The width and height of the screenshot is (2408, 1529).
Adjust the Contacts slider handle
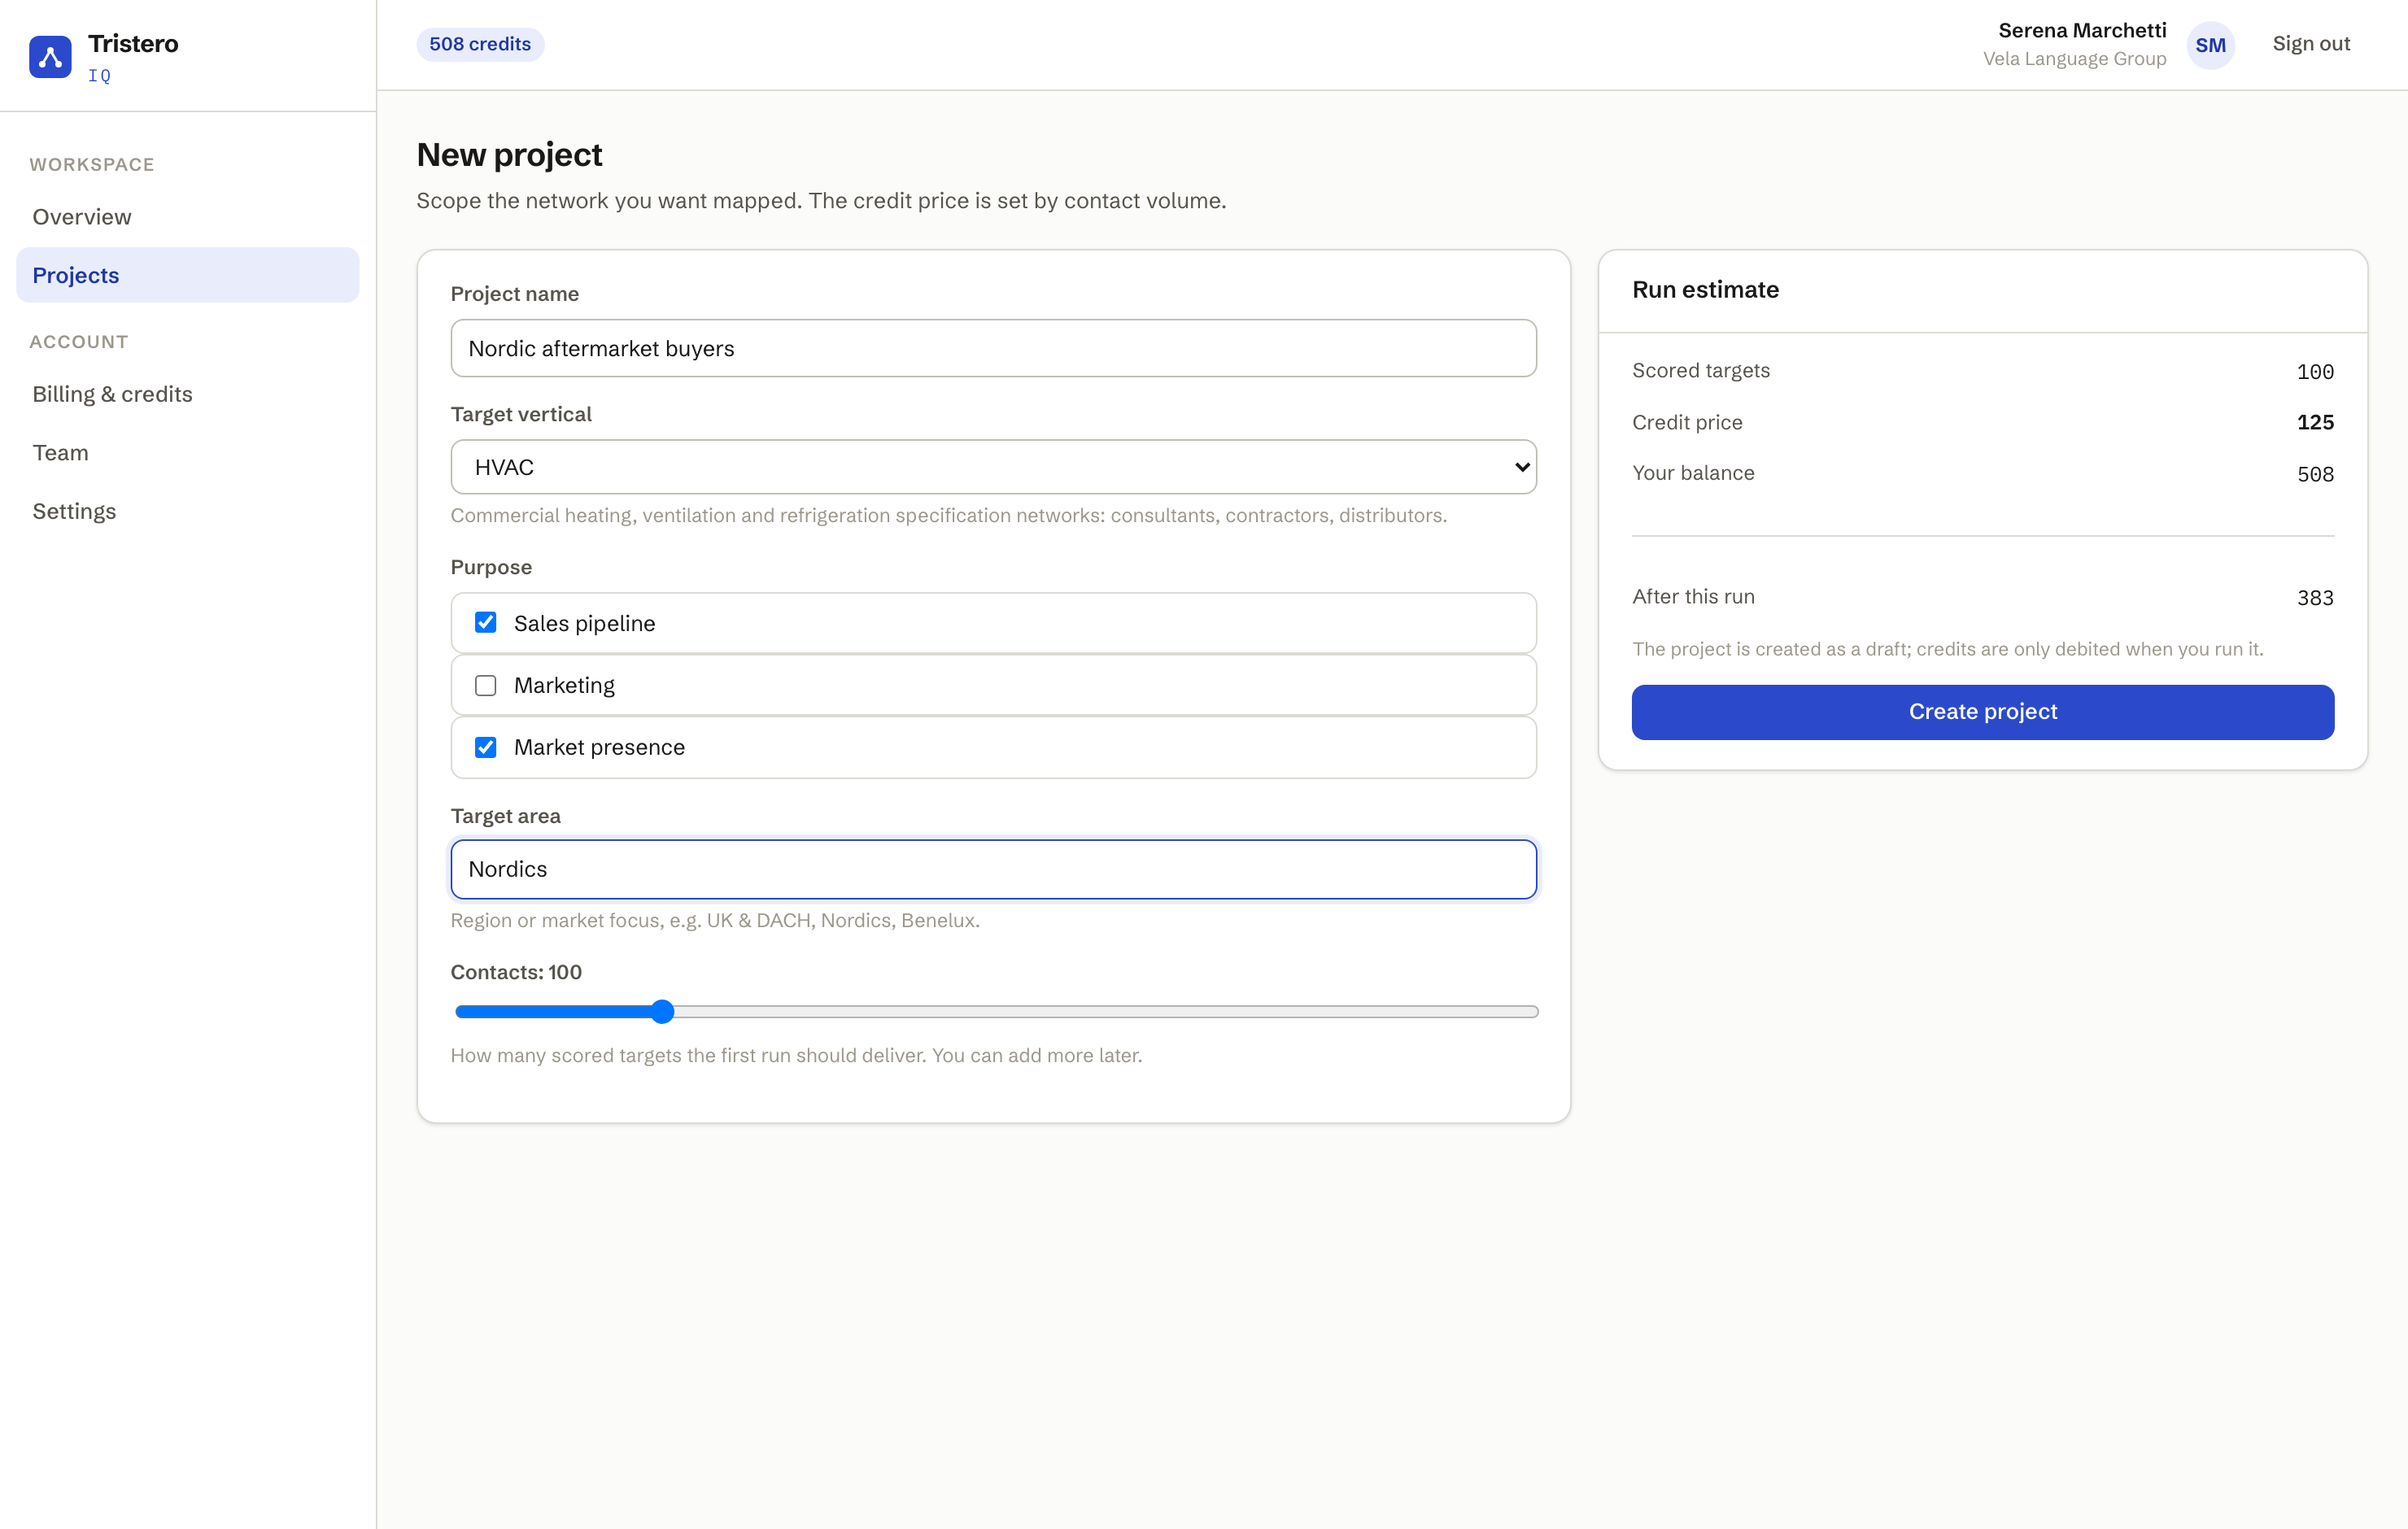(662, 1012)
